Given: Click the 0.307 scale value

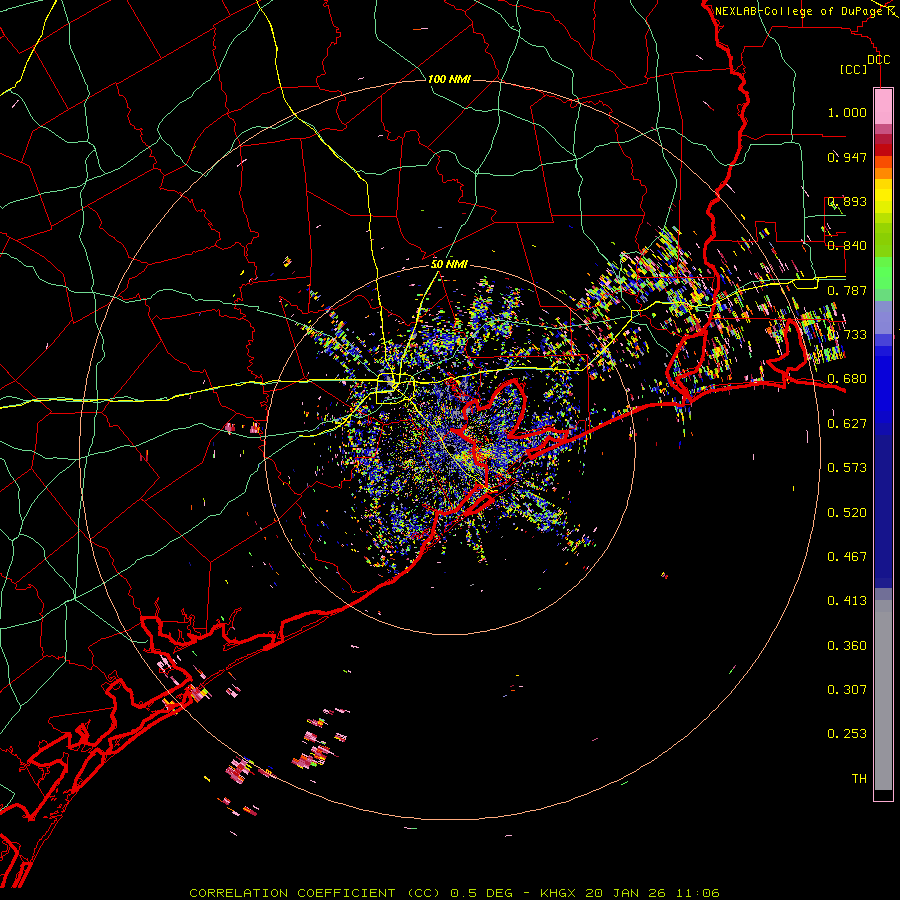Looking at the screenshot, I should click(x=847, y=690).
